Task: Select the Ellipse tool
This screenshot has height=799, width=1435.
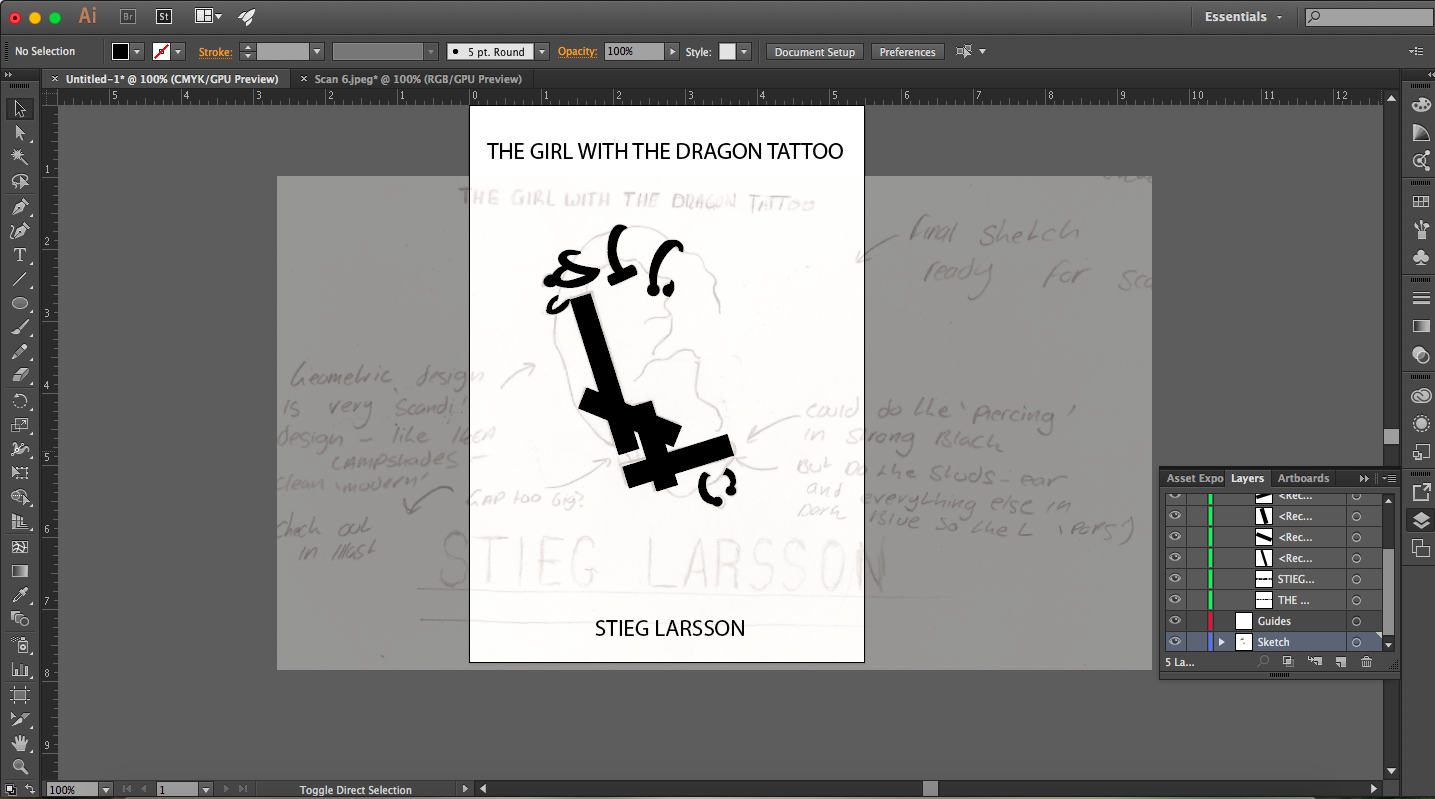Action: click(20, 303)
